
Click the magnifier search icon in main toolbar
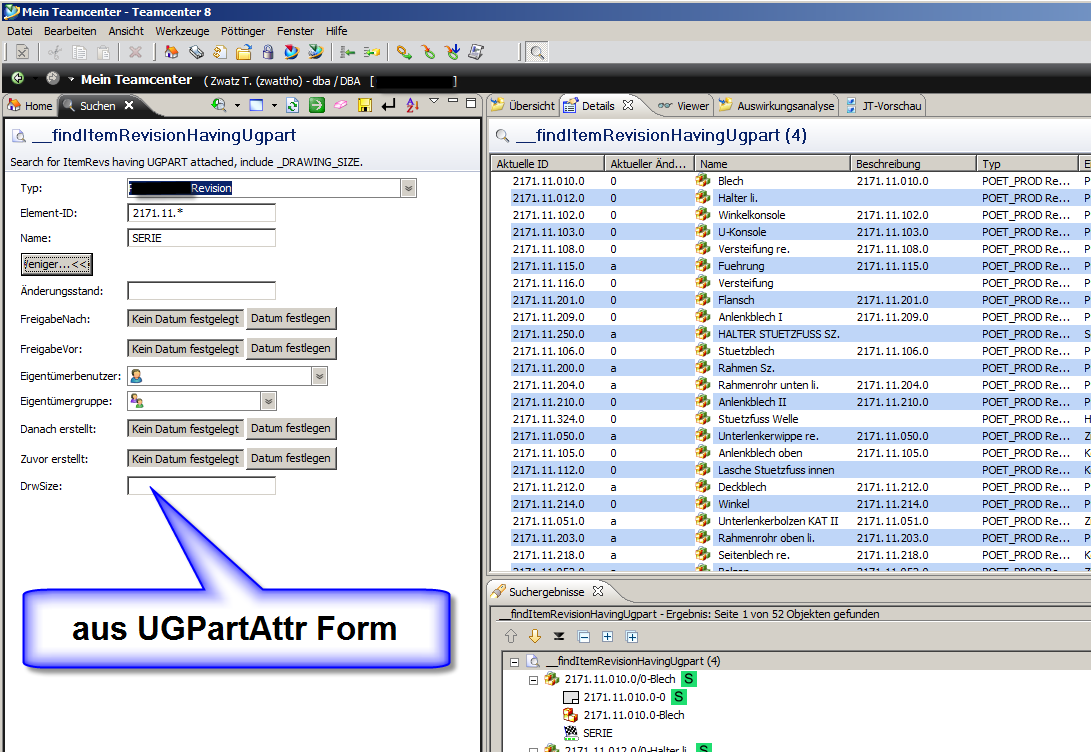point(537,52)
